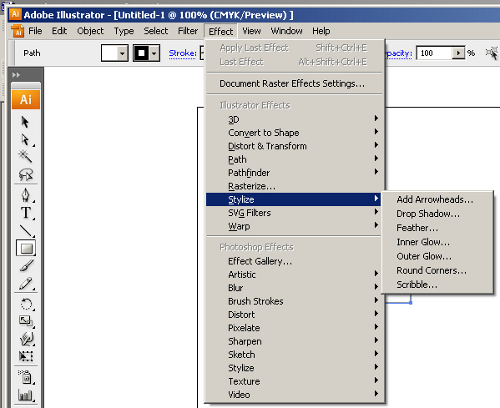Select the Warp tool

coord(26,339)
